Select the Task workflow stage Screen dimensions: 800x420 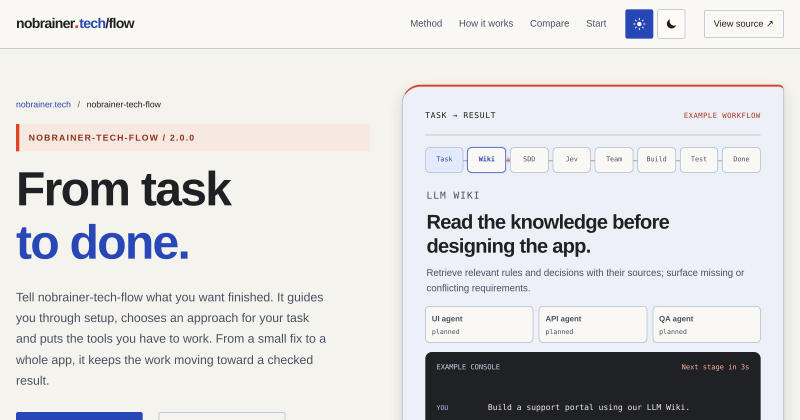[444, 160]
